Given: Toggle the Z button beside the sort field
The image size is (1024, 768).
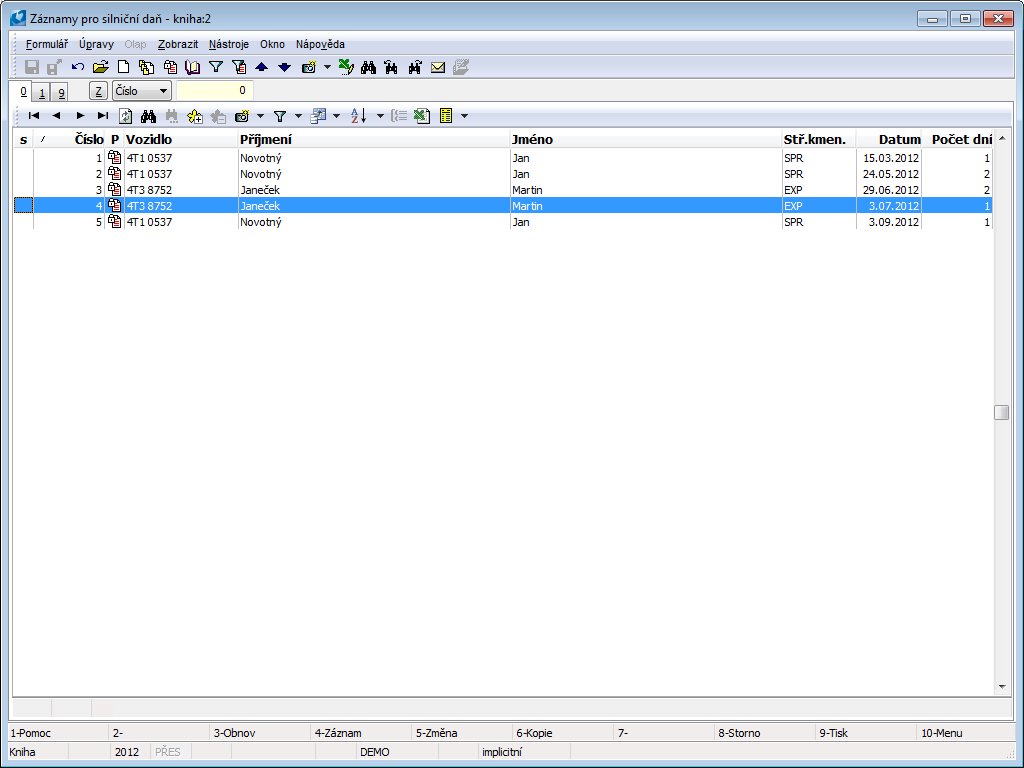Looking at the screenshot, I should (98, 91).
